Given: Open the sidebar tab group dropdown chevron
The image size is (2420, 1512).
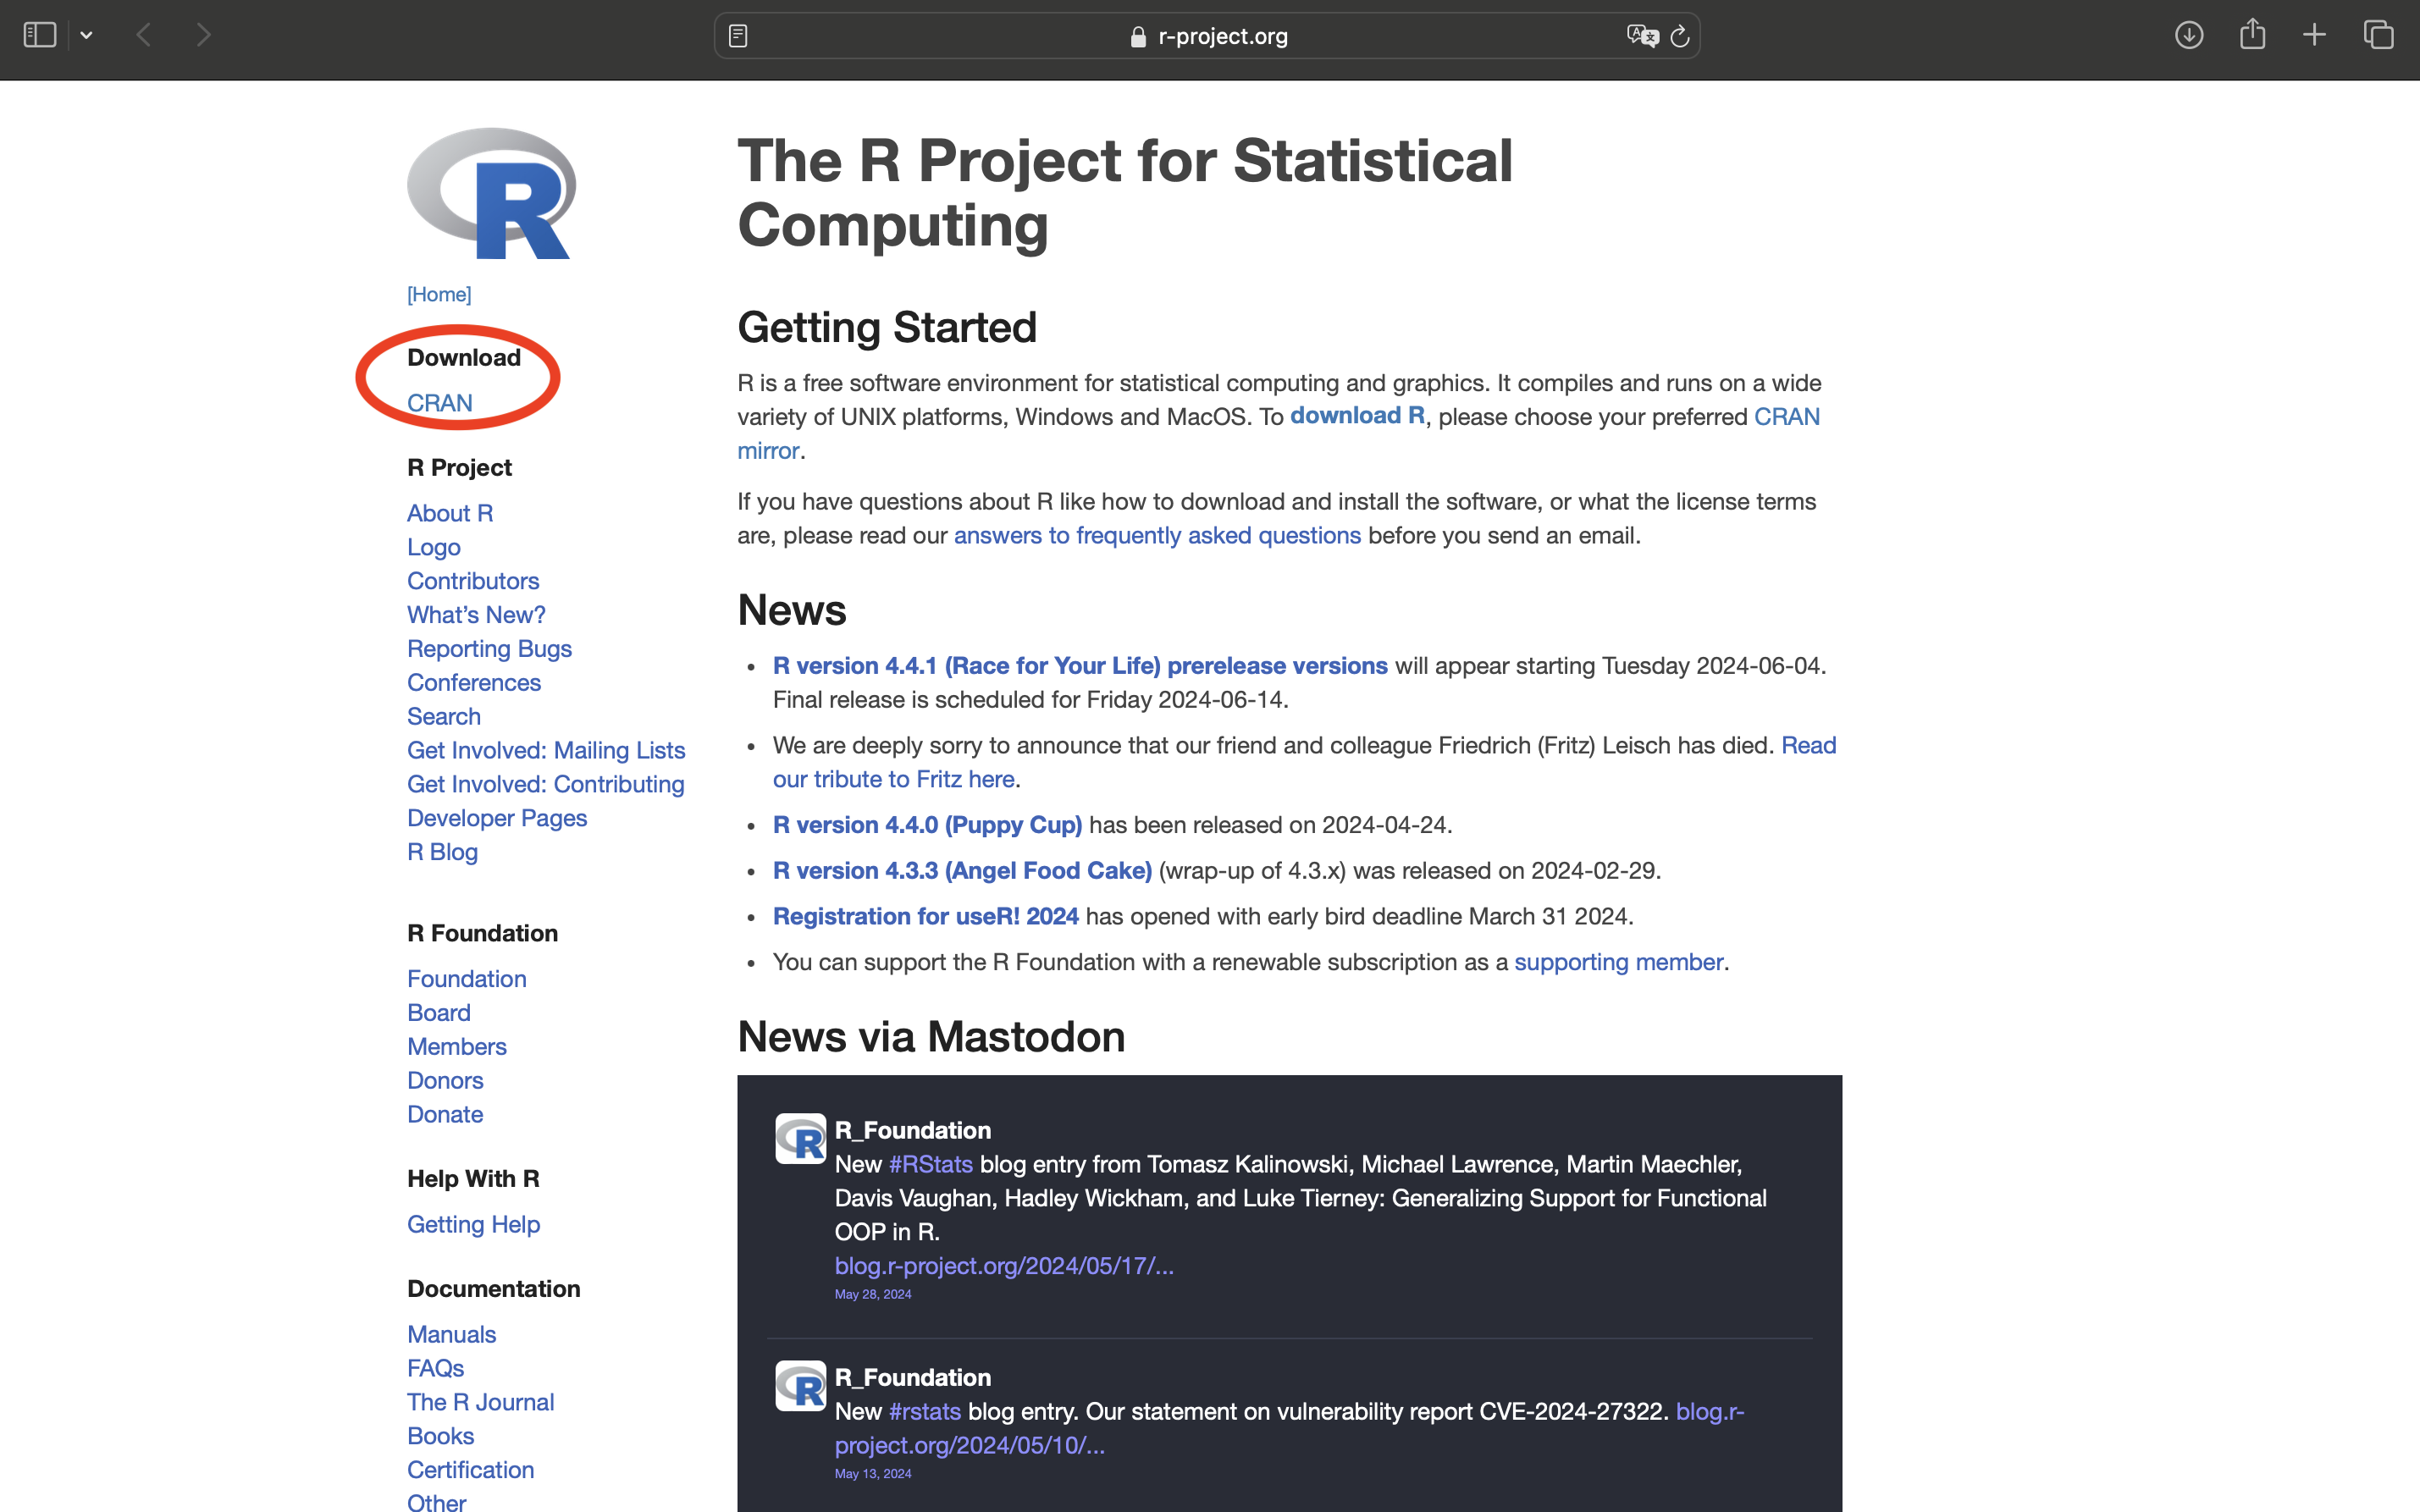Looking at the screenshot, I should tap(87, 35).
